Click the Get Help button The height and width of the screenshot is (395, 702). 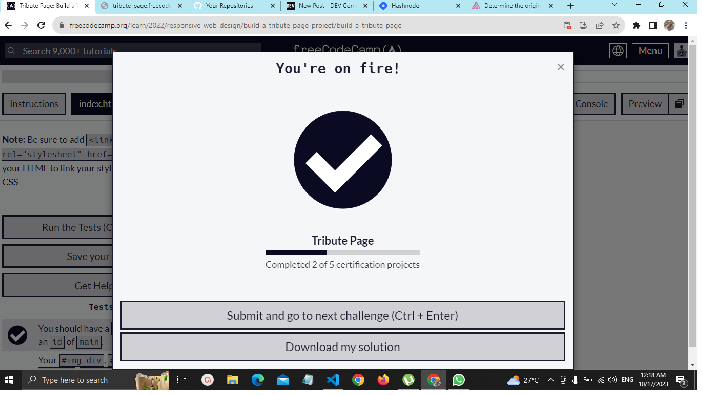click(58, 285)
